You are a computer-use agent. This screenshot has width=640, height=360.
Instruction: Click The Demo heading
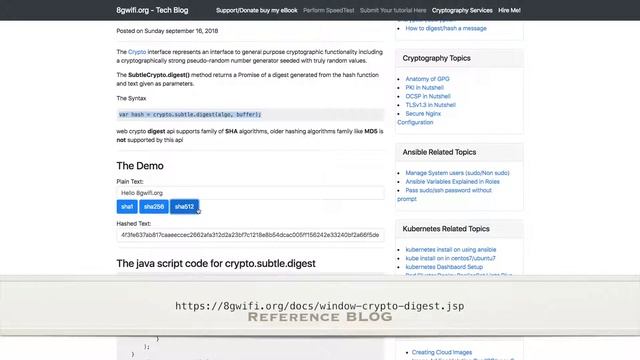(x=140, y=166)
